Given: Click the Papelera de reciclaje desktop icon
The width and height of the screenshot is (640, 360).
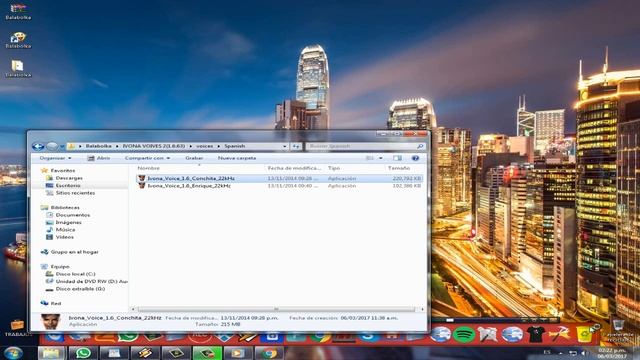Looking at the screenshot, I should click(x=619, y=330).
